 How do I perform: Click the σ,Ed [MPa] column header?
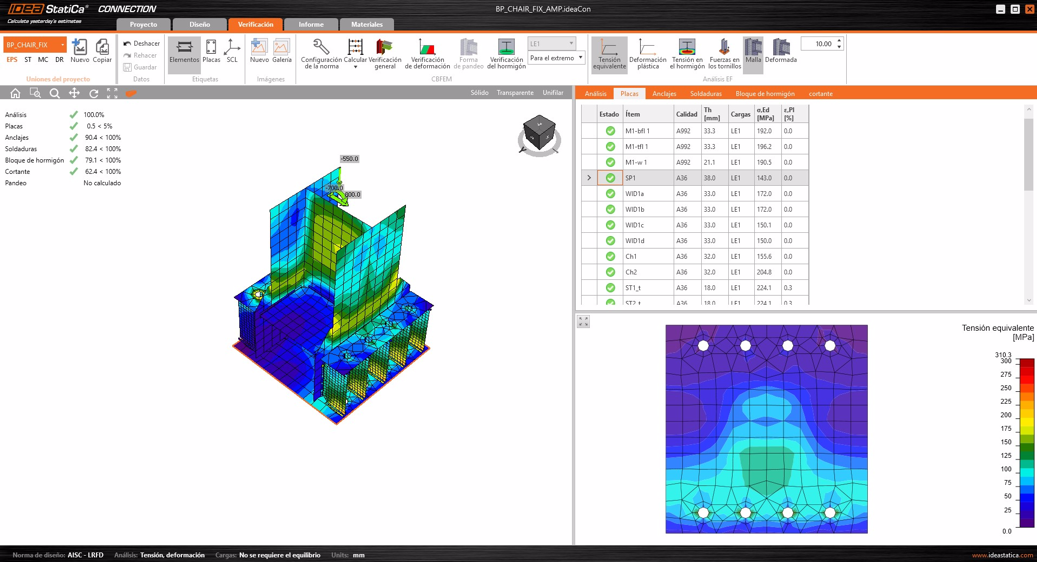point(767,114)
